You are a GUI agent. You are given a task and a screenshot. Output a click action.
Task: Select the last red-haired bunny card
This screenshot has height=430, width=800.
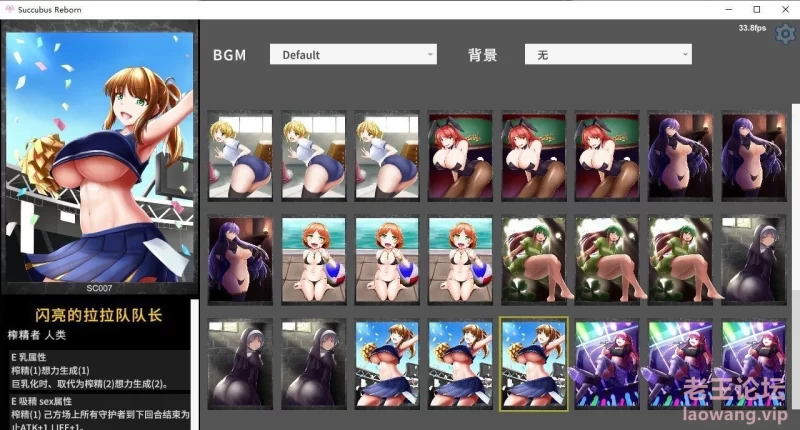(607, 156)
